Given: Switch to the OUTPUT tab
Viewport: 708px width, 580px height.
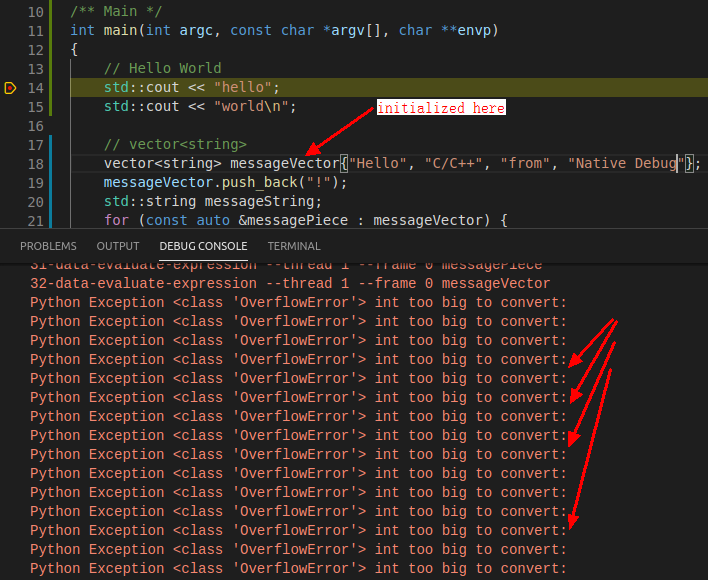Looking at the screenshot, I should coord(118,246).
